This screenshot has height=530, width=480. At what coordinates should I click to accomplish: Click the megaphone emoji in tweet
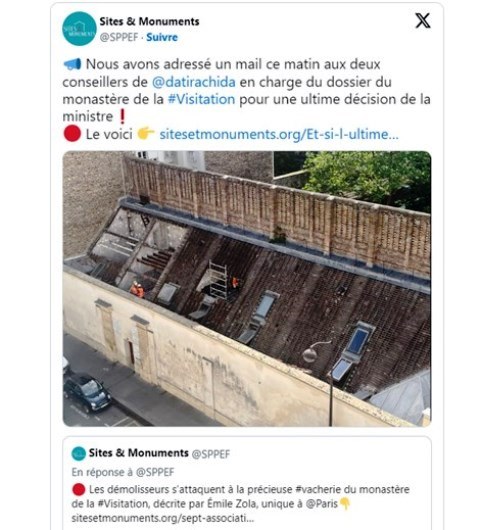pos(72,64)
